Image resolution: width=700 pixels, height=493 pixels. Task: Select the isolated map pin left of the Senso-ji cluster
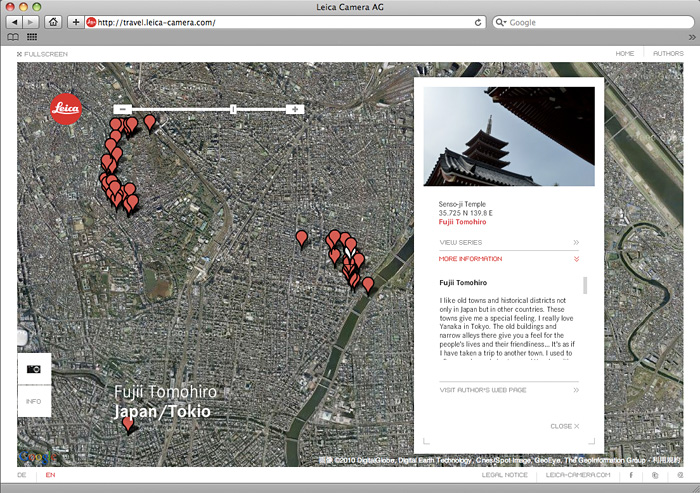click(302, 239)
